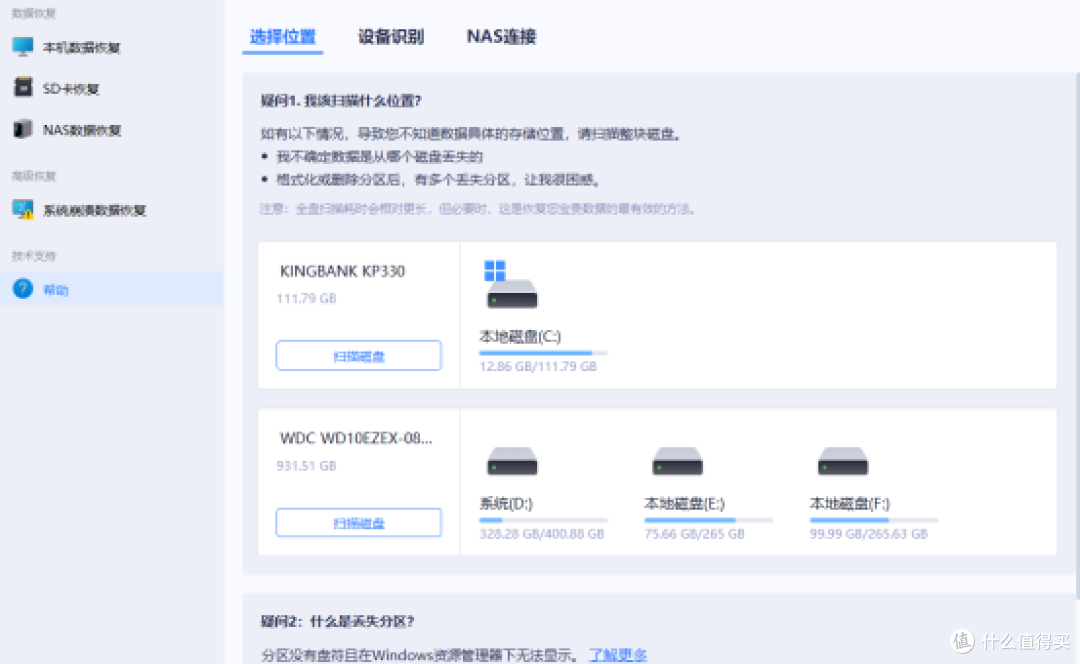This screenshot has width=1080, height=664.
Task: Click the 99.99 GB/265.63 GB capacity text
Action: 869,534
